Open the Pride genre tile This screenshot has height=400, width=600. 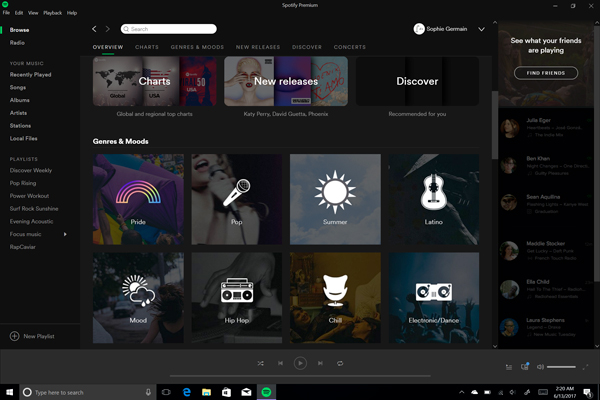pyautogui.click(x=138, y=199)
